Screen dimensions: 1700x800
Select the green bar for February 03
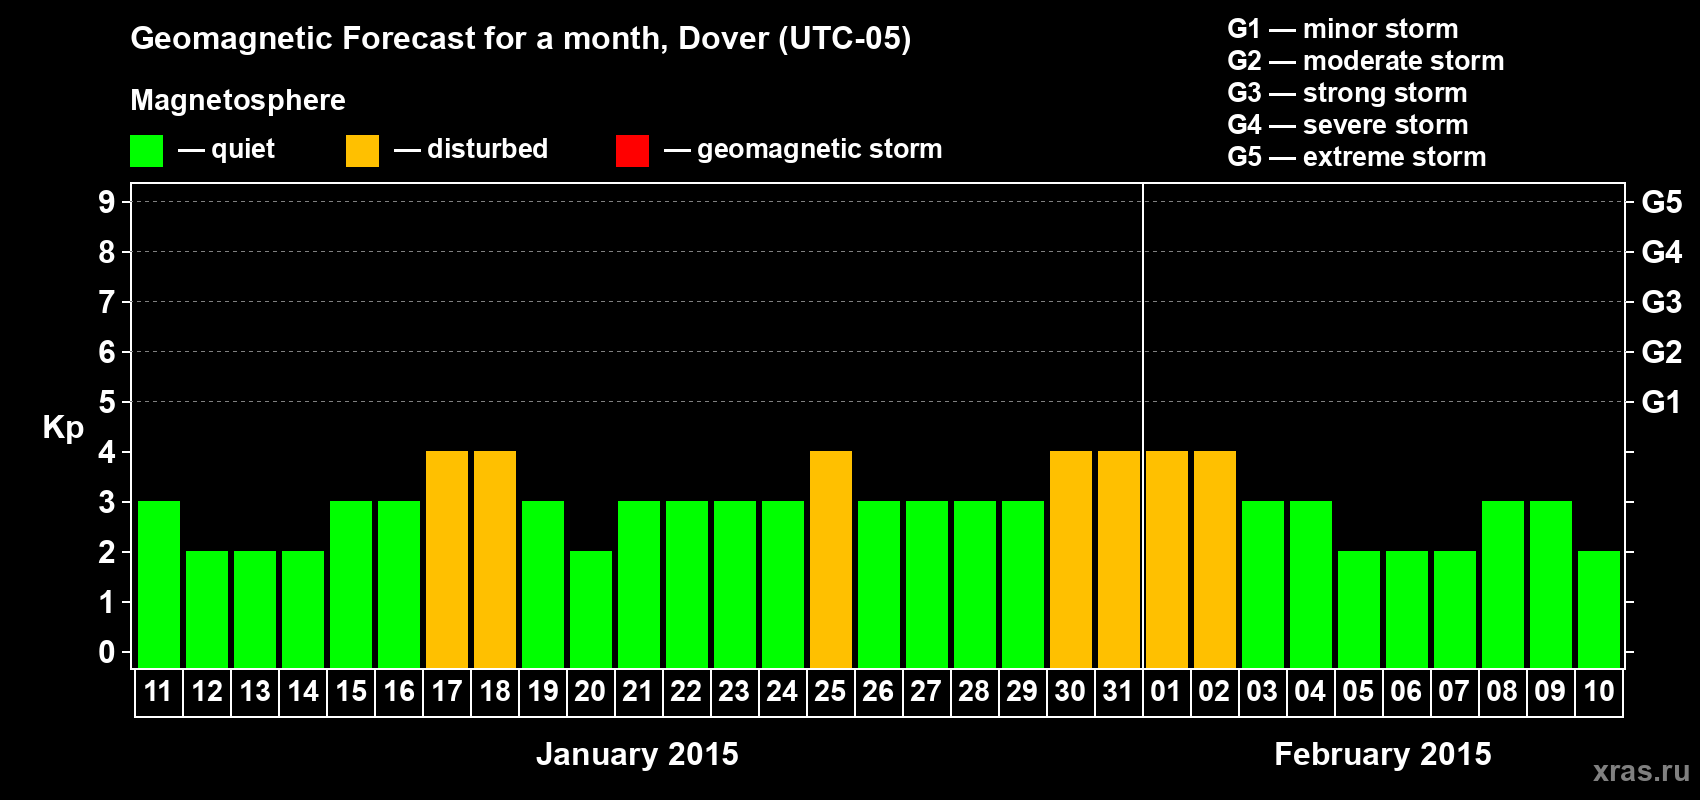[x=1263, y=584]
